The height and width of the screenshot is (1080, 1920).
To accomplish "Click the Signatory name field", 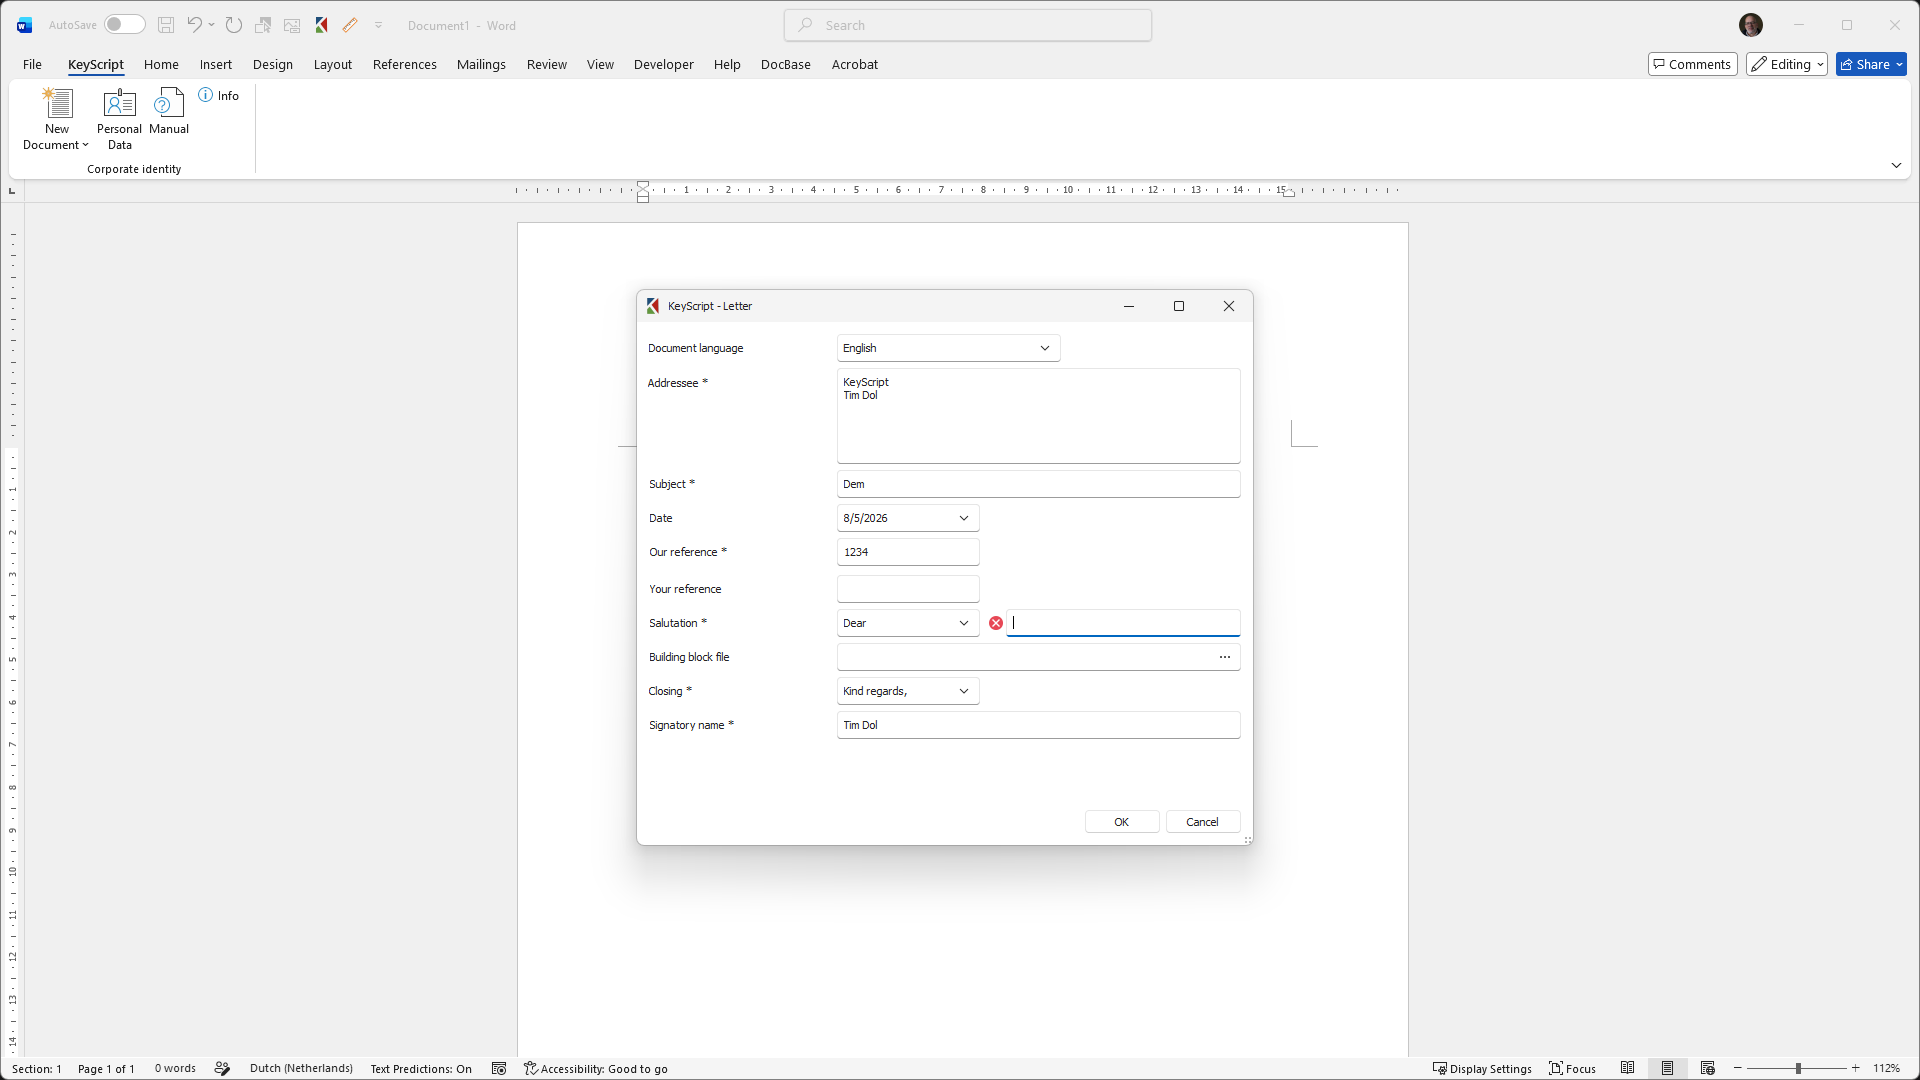I will [1038, 725].
